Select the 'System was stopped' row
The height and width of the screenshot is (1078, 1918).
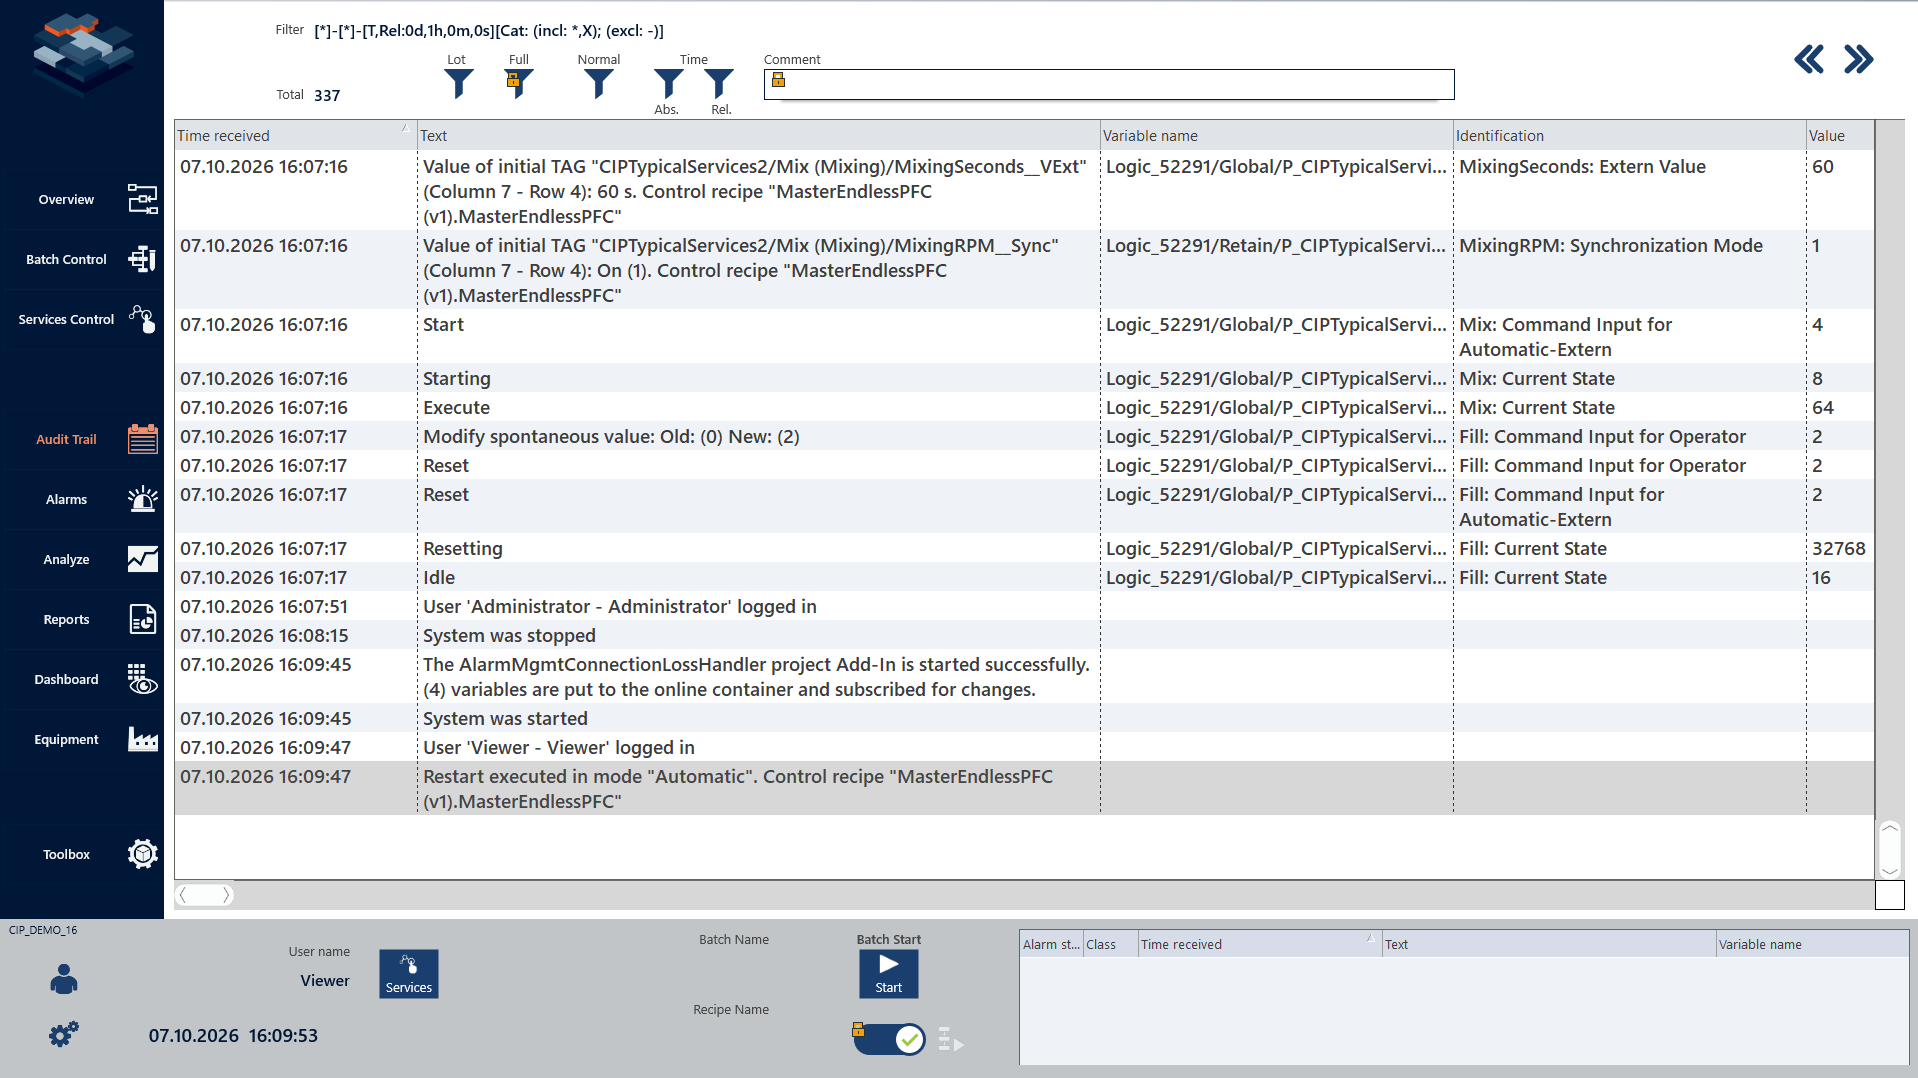[x=1024, y=635]
